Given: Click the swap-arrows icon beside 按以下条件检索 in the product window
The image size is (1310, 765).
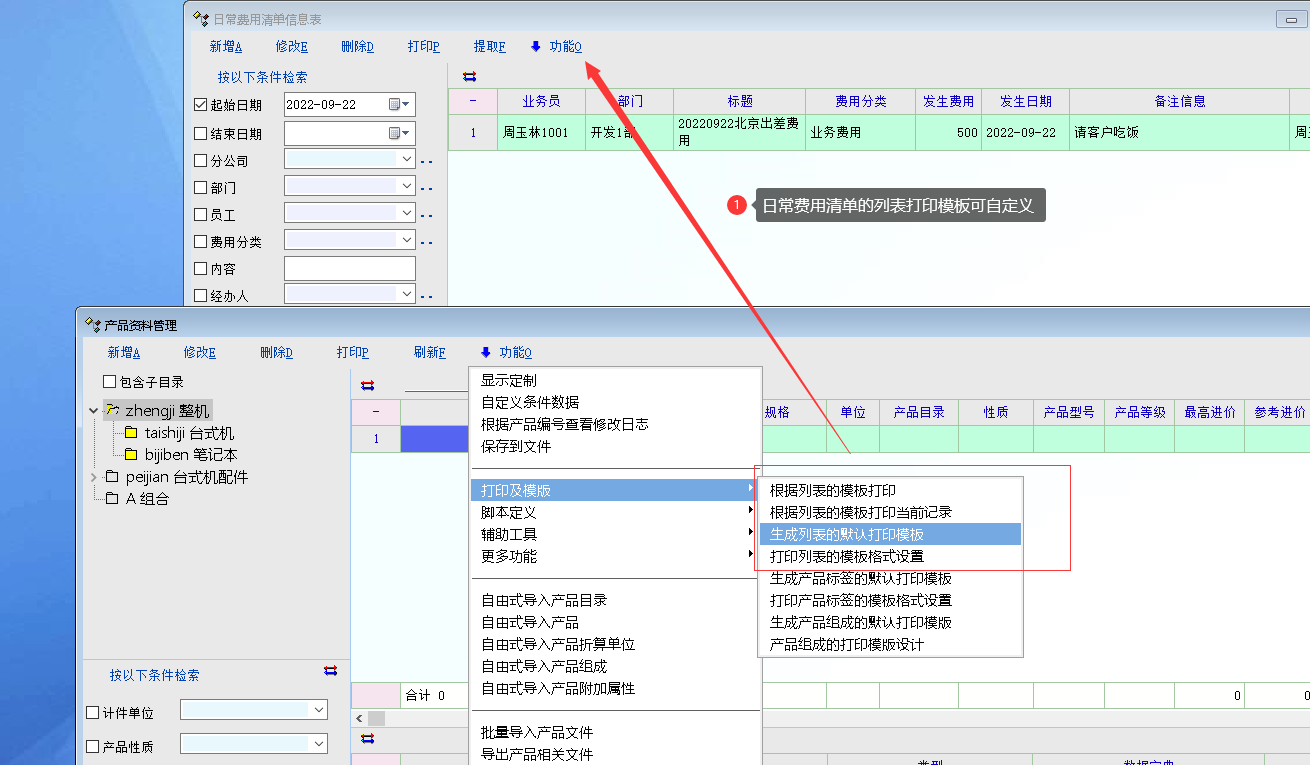Looking at the screenshot, I should click(x=331, y=670).
